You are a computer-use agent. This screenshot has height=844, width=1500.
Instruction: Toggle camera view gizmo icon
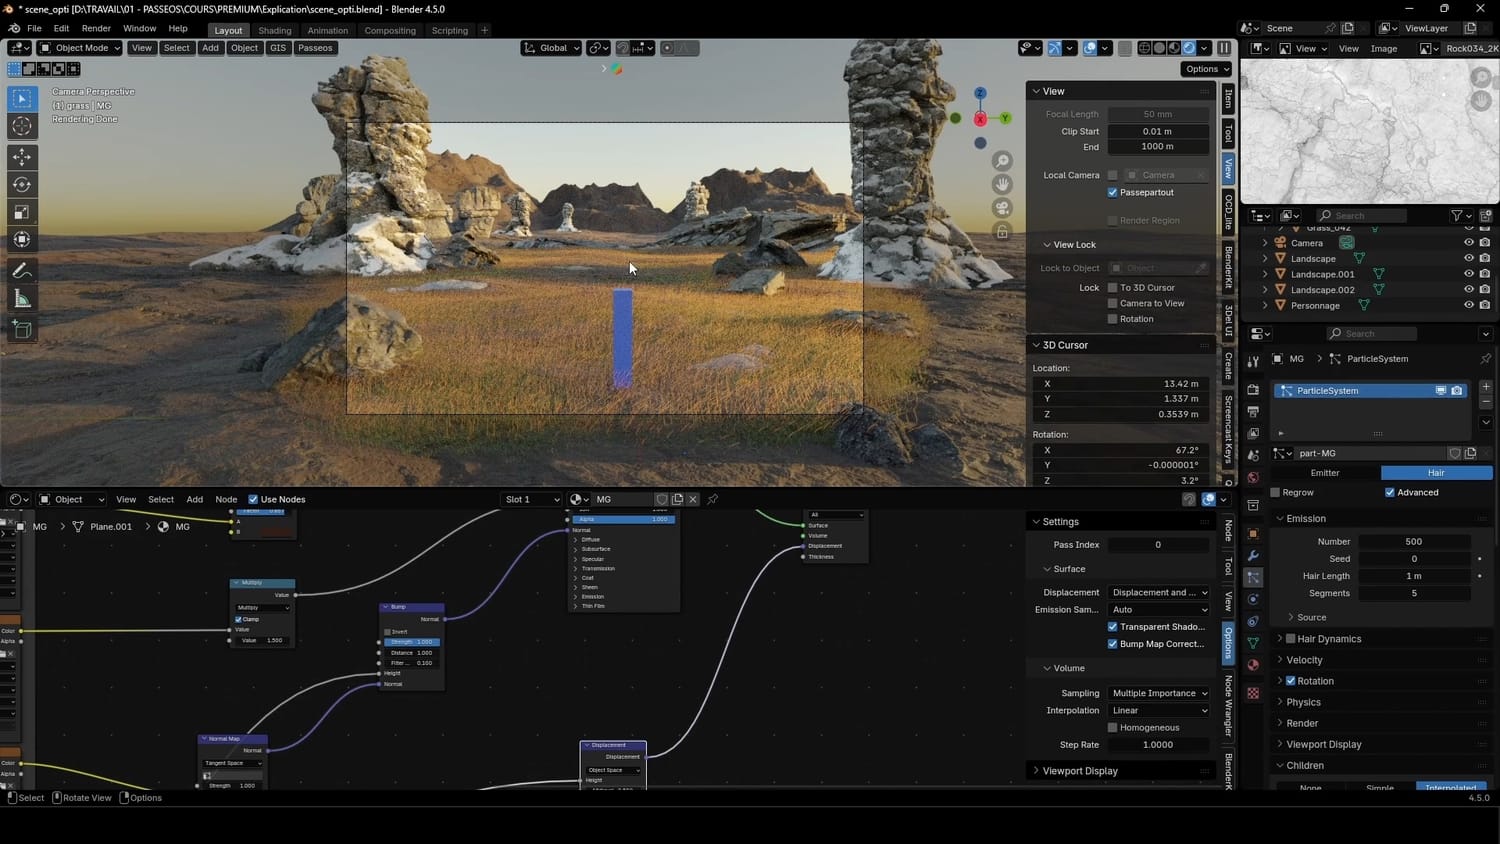coord(1002,208)
